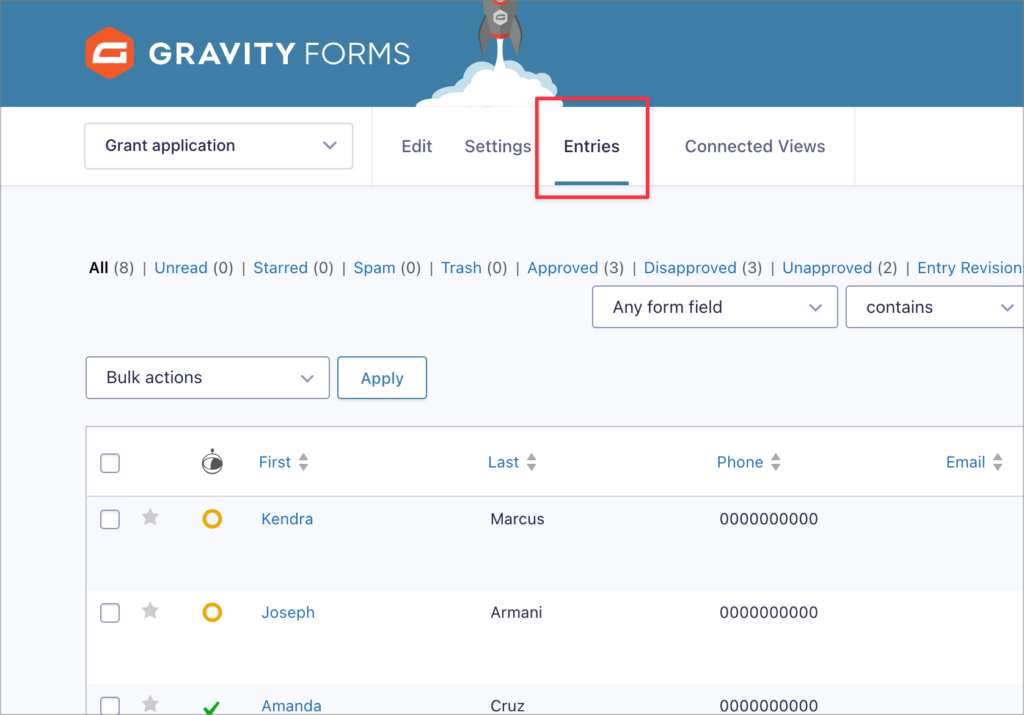
Task: Click the Email column header label
Action: click(x=965, y=462)
